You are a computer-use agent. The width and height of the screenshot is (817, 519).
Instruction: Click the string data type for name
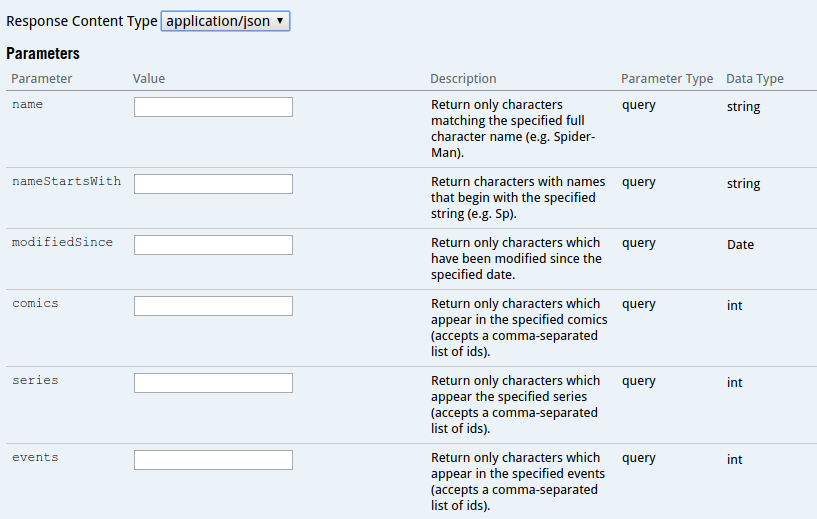coord(744,107)
